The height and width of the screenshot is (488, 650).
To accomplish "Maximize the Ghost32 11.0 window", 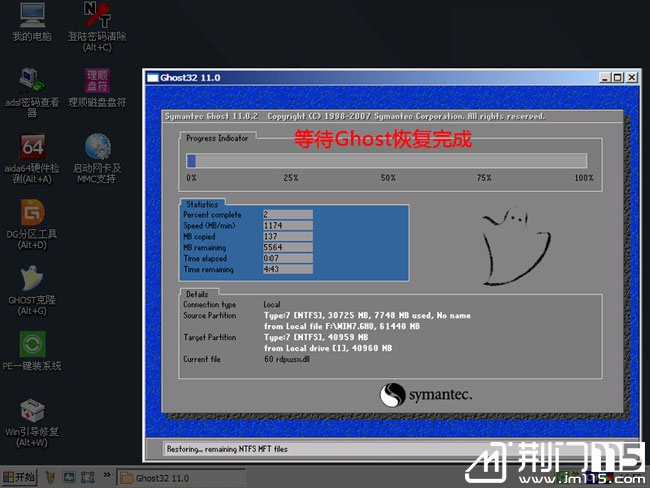I will click(x=618, y=78).
